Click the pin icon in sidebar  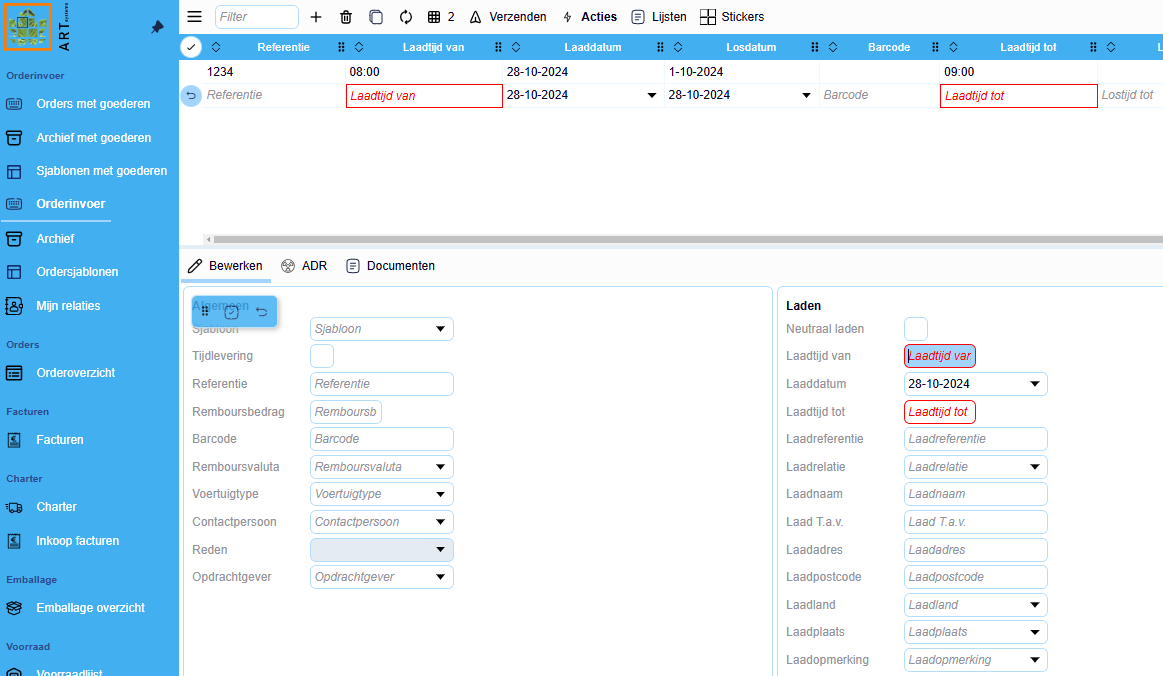pyautogui.click(x=157, y=27)
